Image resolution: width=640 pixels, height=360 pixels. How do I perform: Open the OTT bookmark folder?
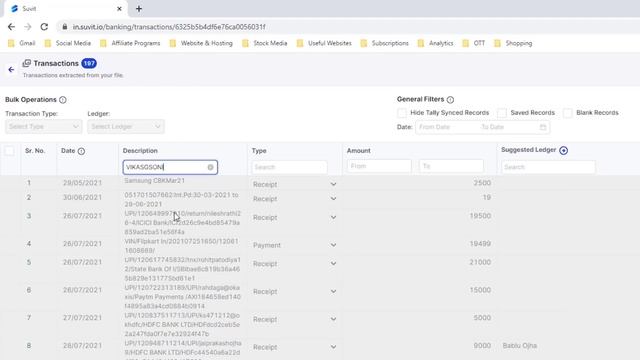coord(474,43)
